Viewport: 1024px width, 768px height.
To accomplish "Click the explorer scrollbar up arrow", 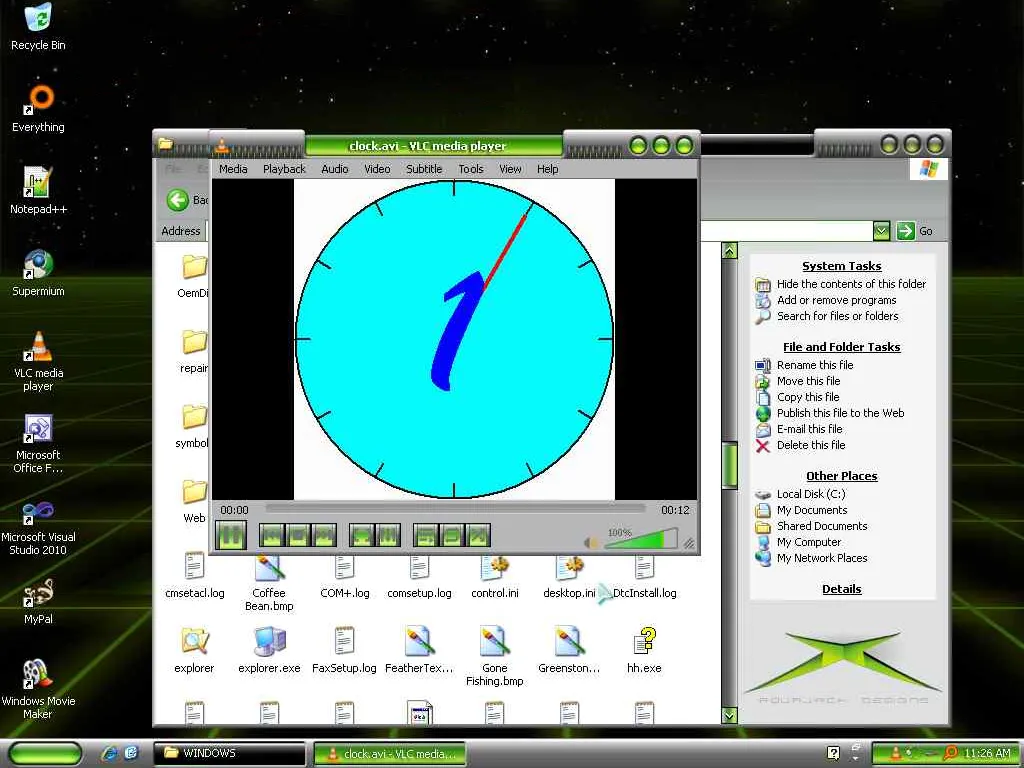I will (x=729, y=250).
